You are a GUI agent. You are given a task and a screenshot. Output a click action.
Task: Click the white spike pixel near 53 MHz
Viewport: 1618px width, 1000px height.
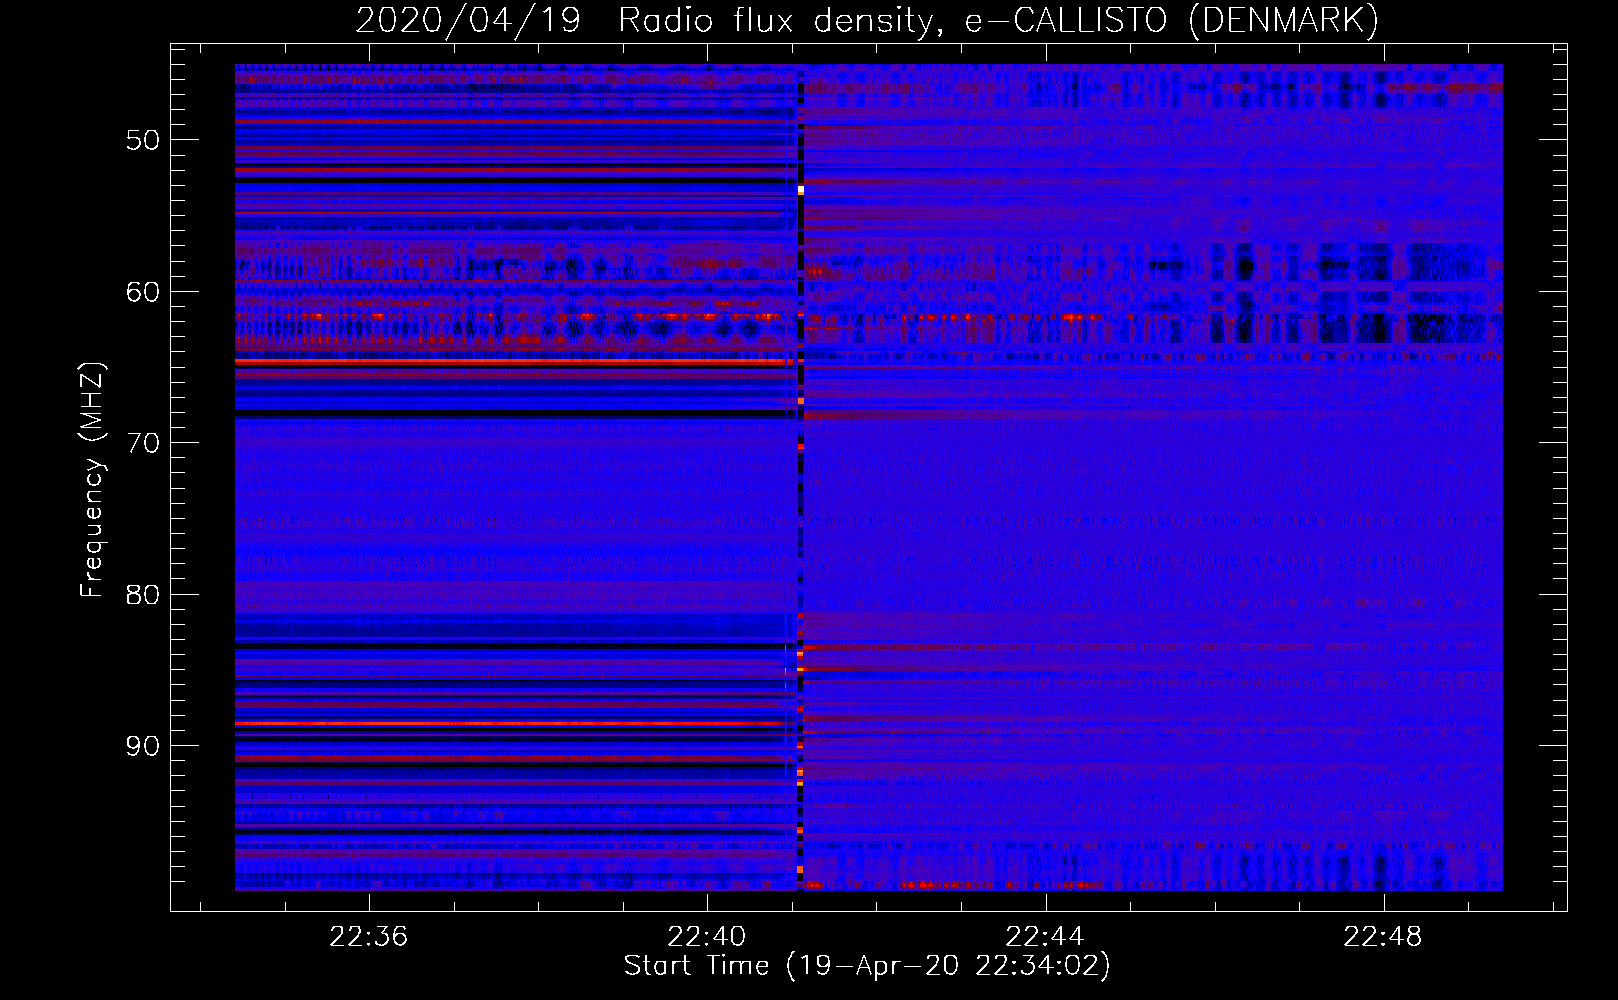point(801,190)
